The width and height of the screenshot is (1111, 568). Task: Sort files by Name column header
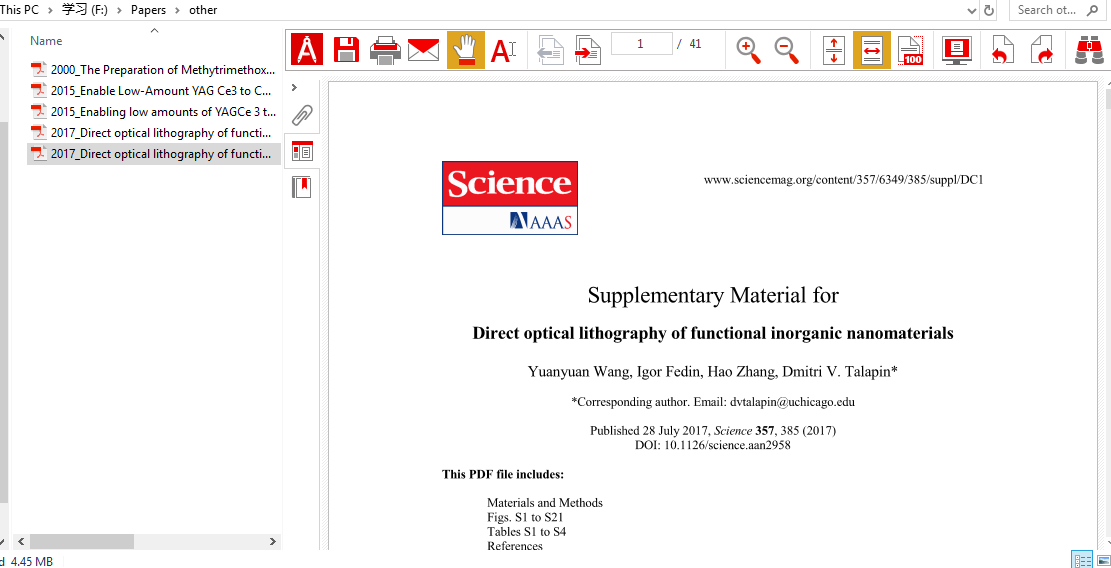click(46, 41)
